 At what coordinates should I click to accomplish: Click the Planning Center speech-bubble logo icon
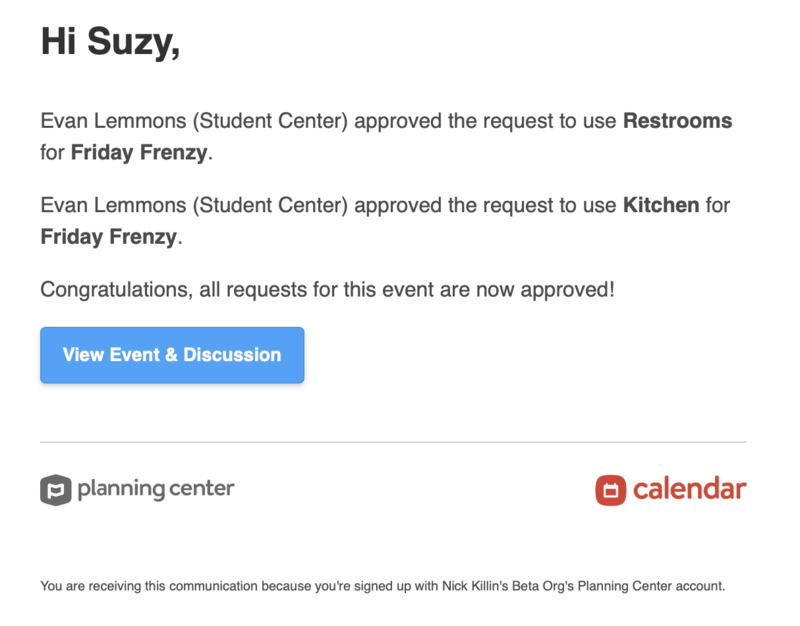(x=58, y=490)
